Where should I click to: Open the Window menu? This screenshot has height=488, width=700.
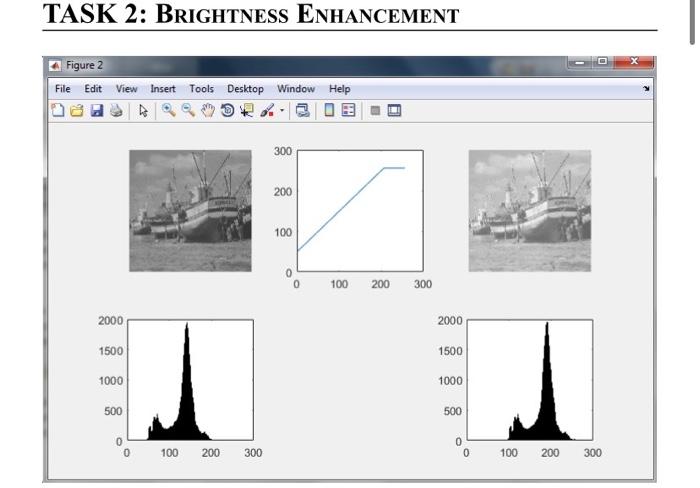[x=296, y=89]
